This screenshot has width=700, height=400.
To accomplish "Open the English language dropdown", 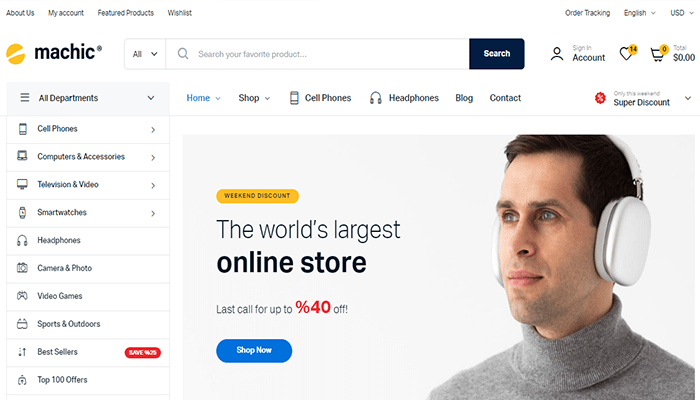I will pos(639,13).
